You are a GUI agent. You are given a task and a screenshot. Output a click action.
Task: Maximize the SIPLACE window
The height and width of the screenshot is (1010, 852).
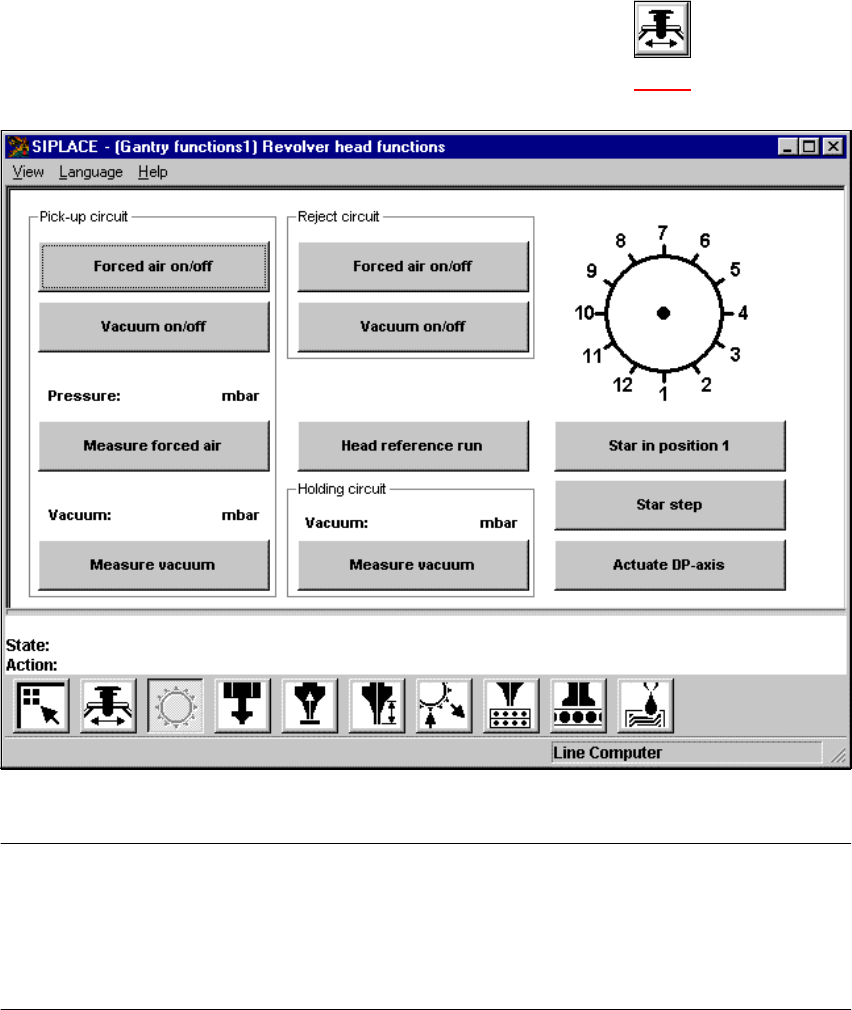(x=809, y=147)
